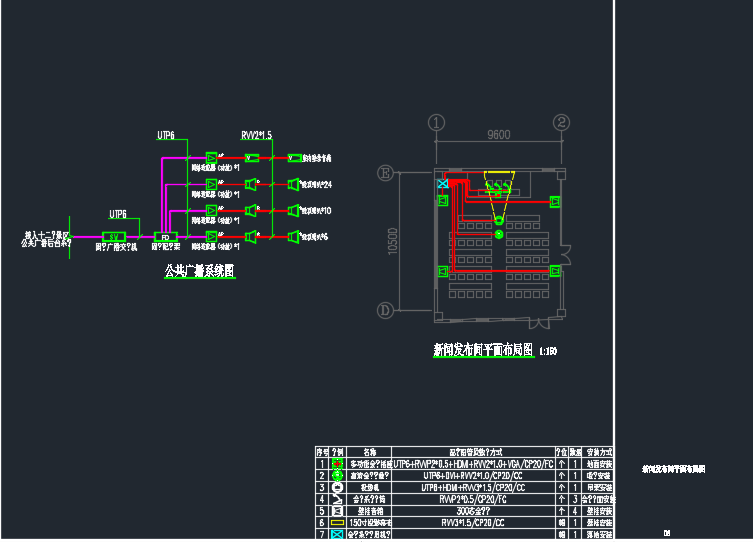Click the 安装方式 table header cell
This screenshot has height=542, width=753.
pyautogui.click(x=598, y=452)
